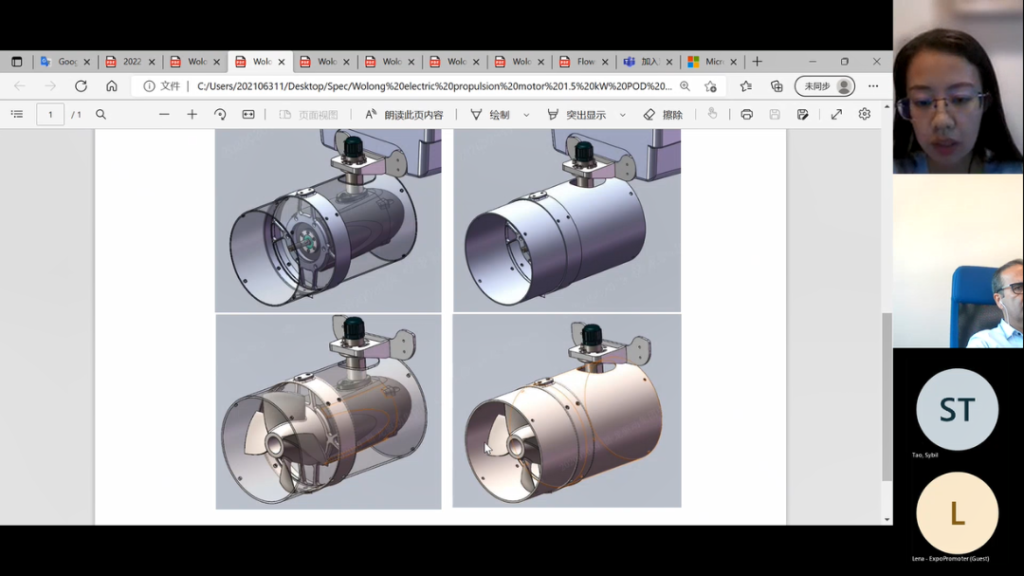This screenshot has height=576, width=1024.
Task: Zoom in with the plus button
Action: point(192,114)
